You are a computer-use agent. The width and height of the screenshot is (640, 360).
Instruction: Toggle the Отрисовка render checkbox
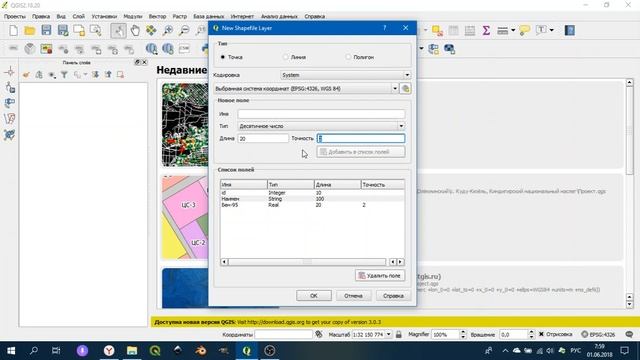(541, 334)
